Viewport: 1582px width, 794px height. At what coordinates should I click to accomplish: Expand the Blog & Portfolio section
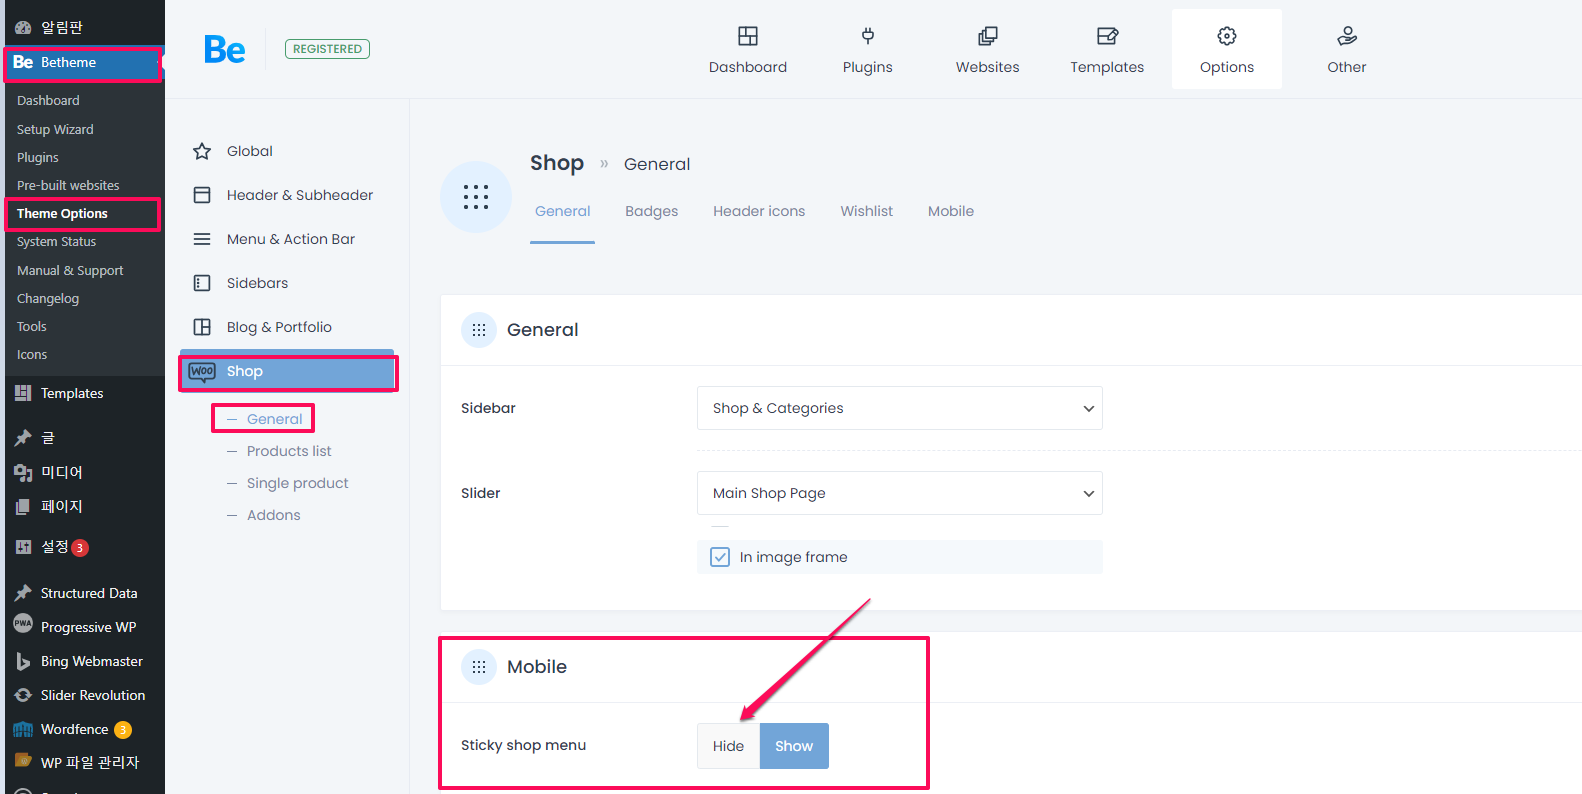pyautogui.click(x=279, y=327)
